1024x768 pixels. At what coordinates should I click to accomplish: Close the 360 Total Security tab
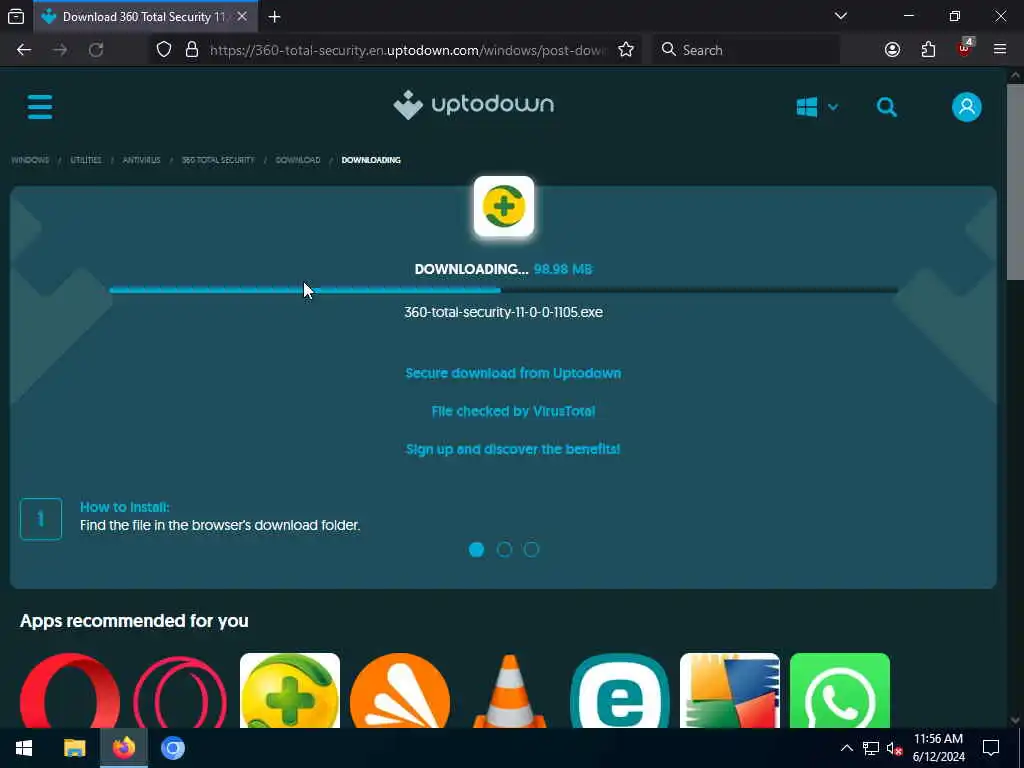(242, 16)
